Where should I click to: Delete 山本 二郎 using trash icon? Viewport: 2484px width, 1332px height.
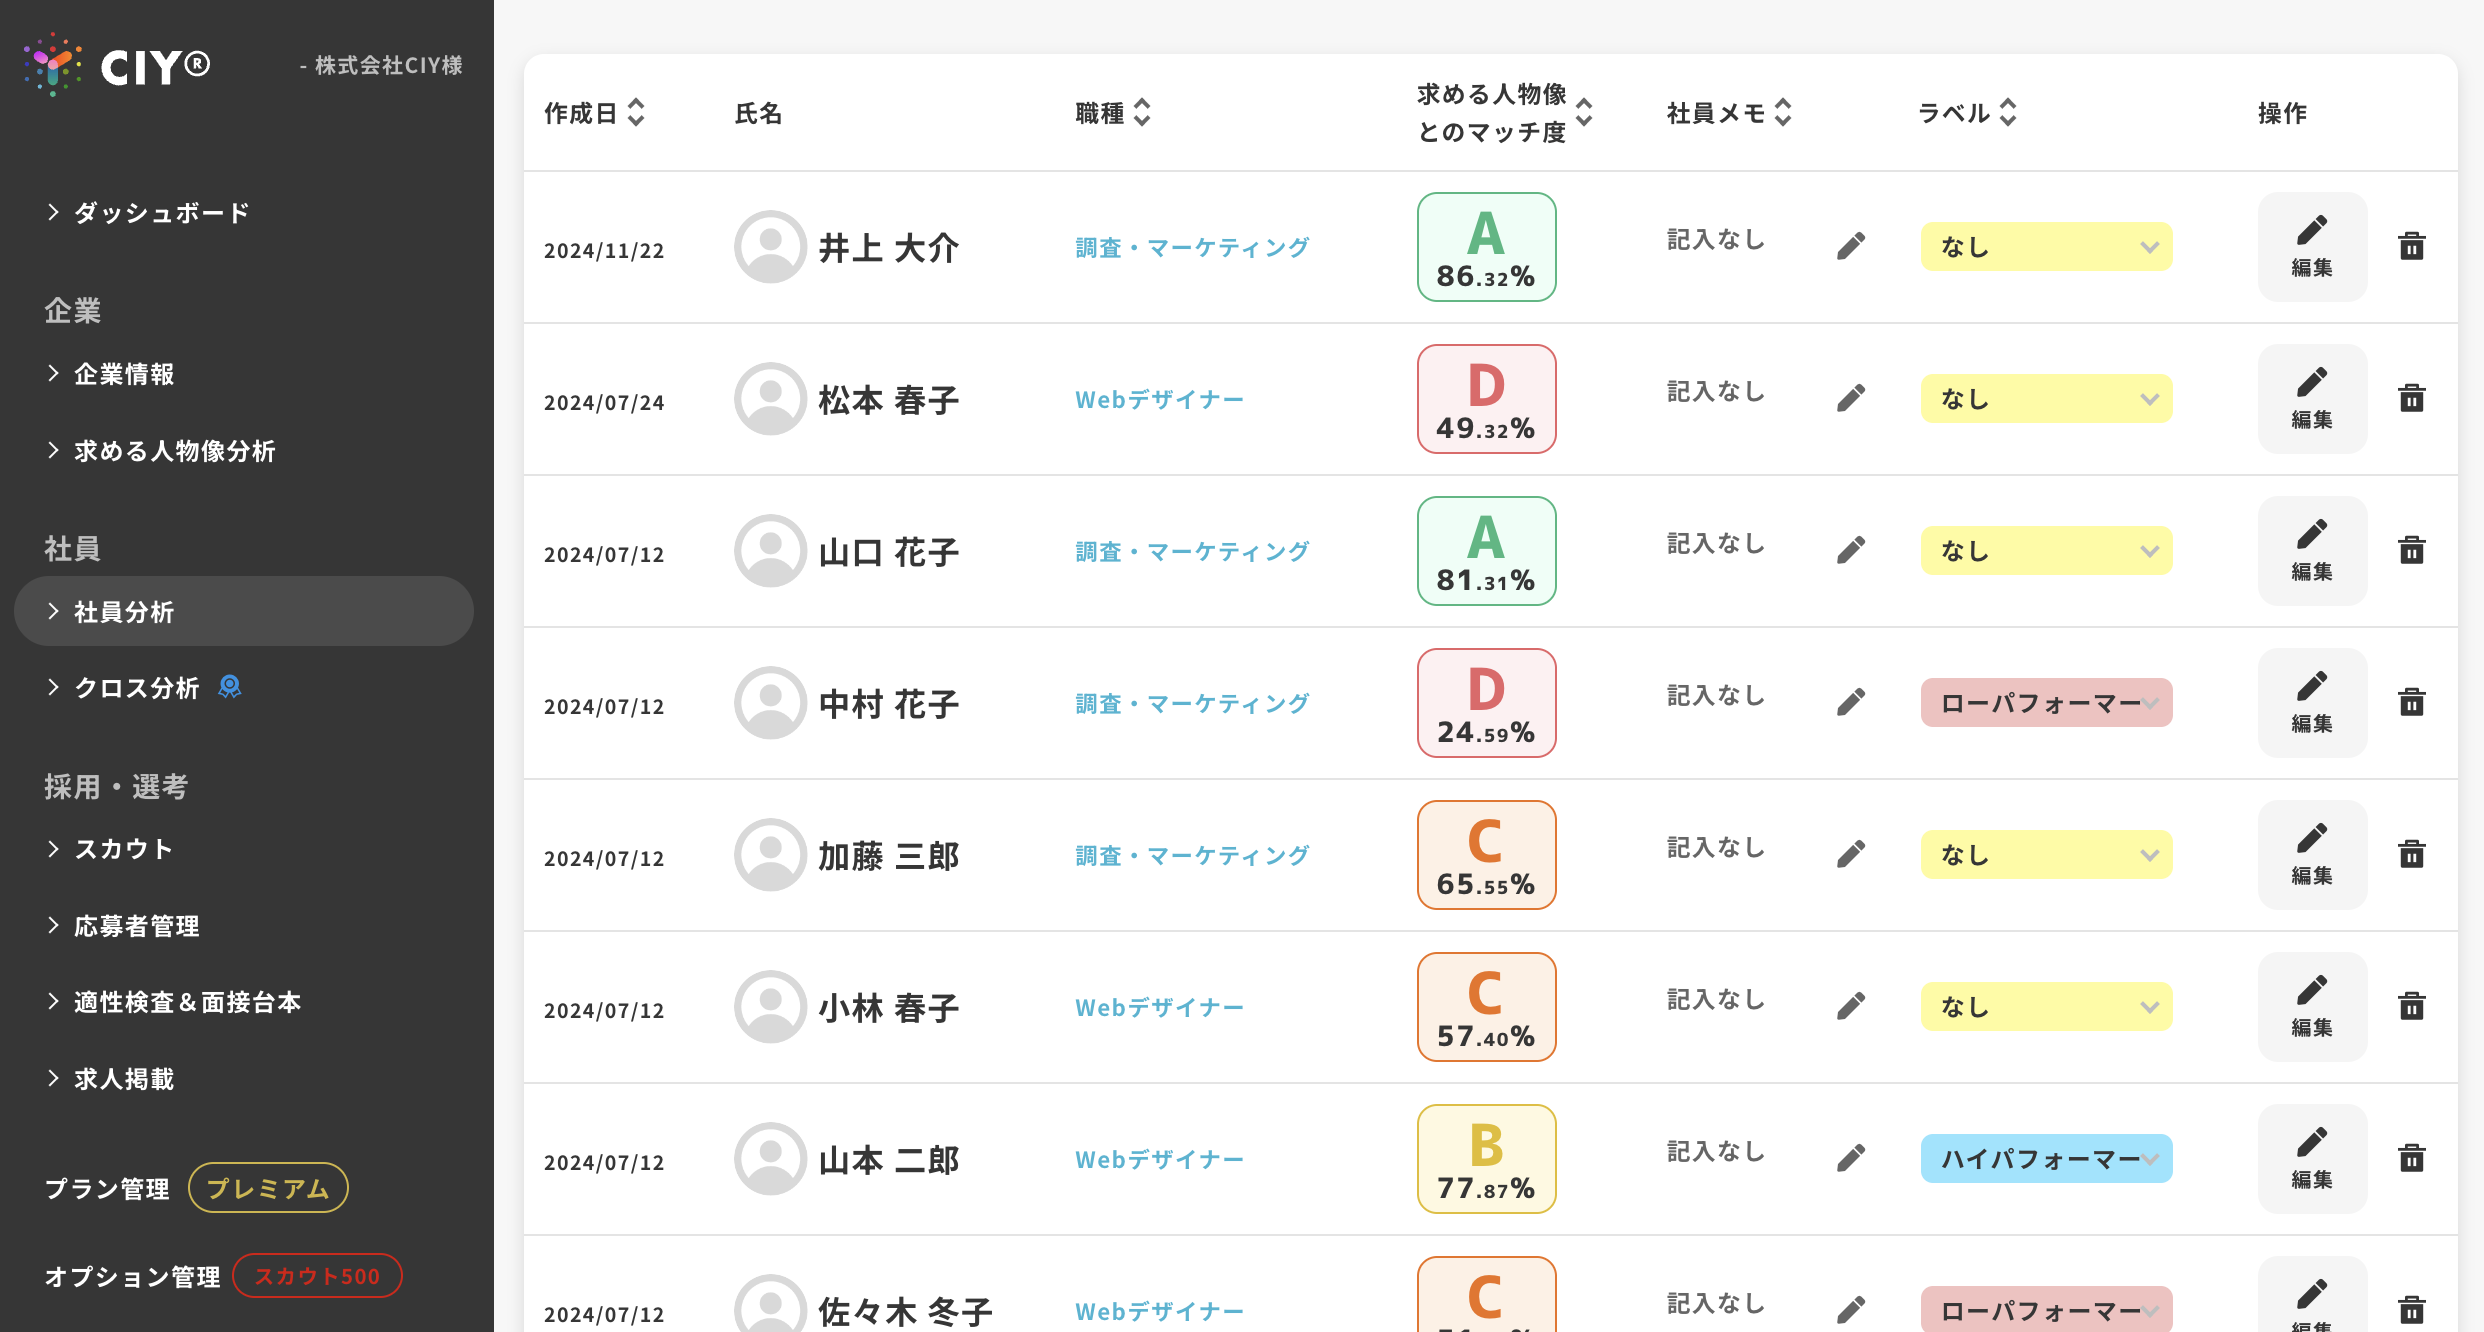(2411, 1158)
